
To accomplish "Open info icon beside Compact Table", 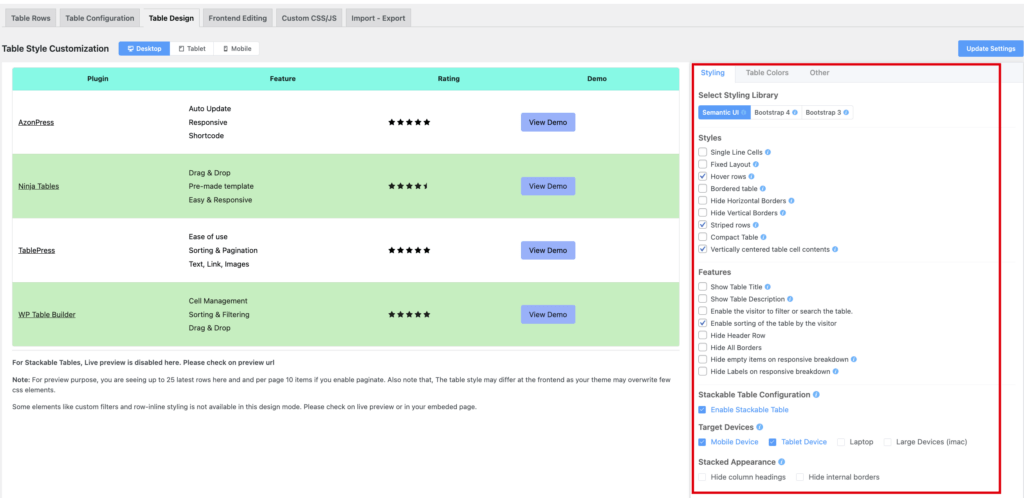I will [x=763, y=237].
